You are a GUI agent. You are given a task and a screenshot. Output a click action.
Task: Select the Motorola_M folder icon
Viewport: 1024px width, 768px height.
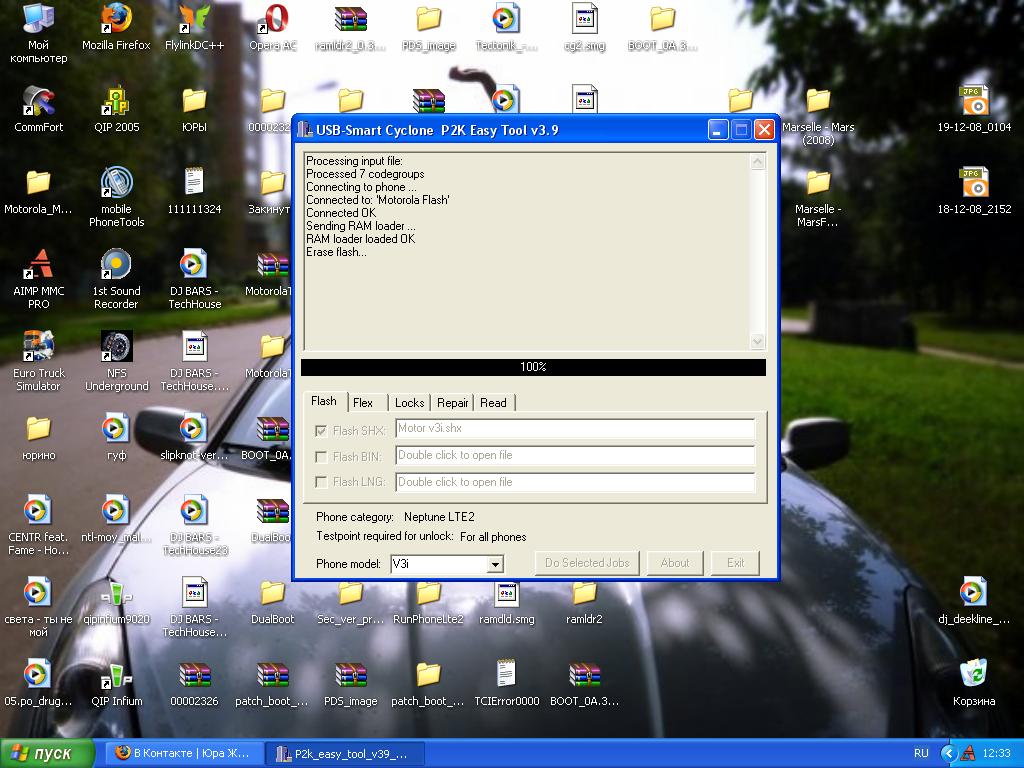pos(39,191)
